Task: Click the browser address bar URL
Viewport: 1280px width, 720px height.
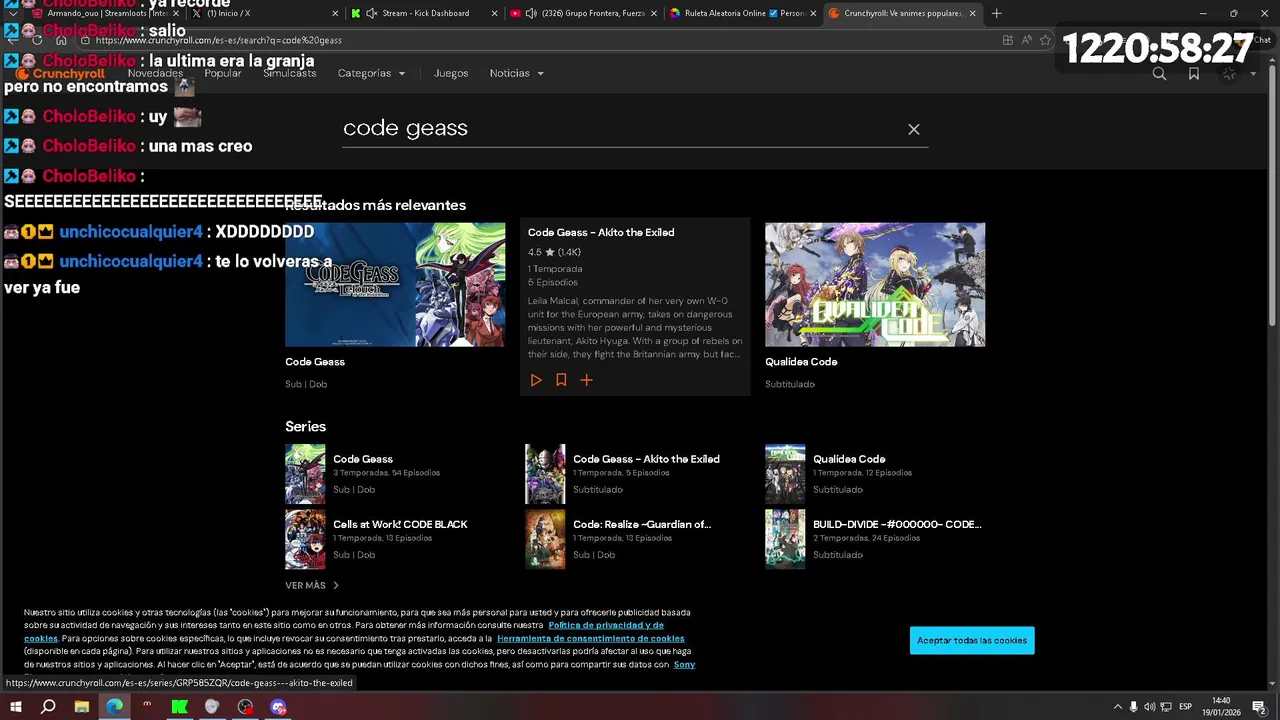Action: [x=219, y=40]
